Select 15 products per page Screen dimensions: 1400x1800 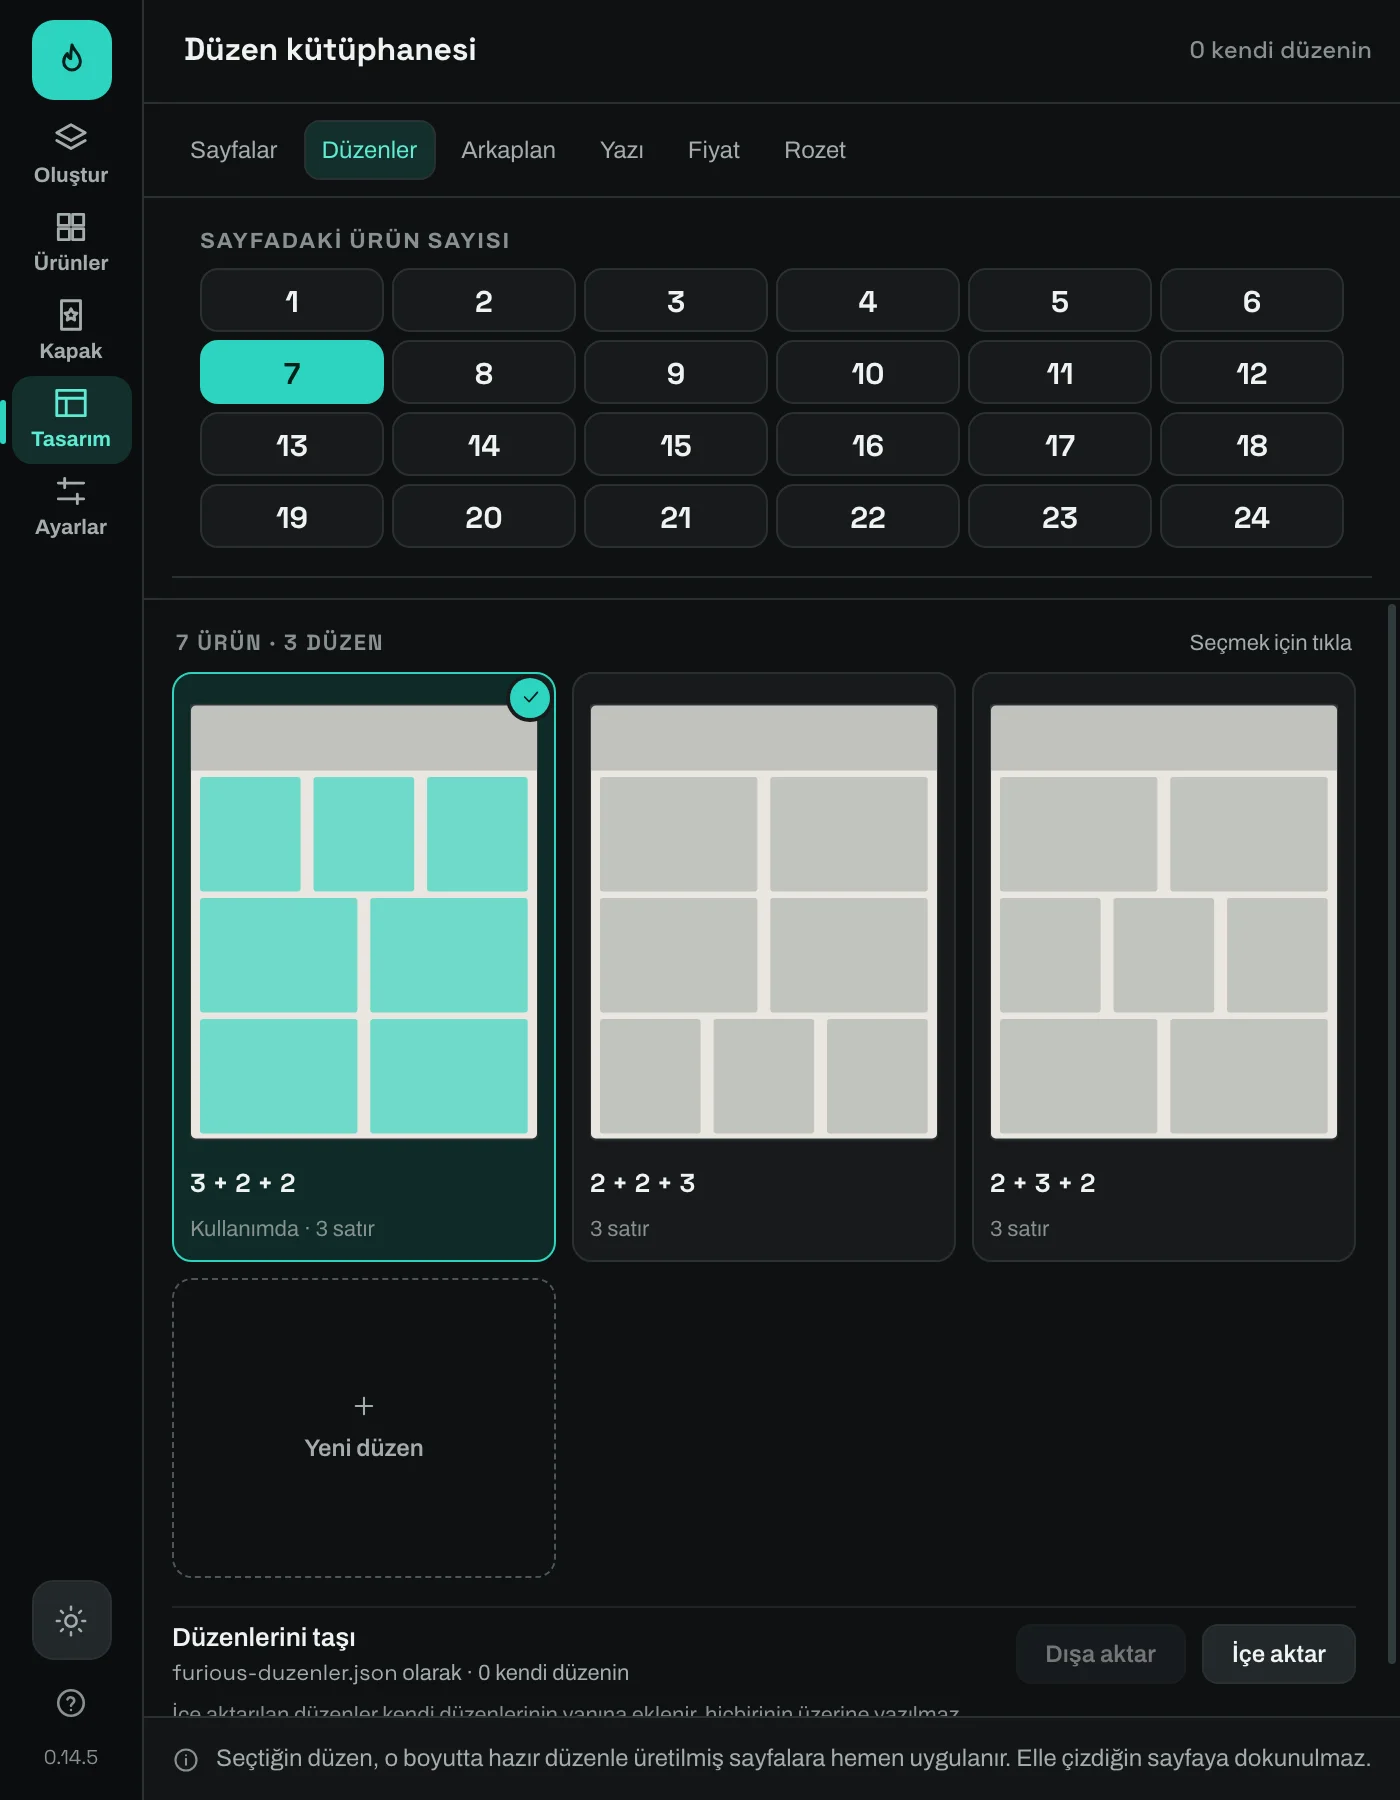676,444
